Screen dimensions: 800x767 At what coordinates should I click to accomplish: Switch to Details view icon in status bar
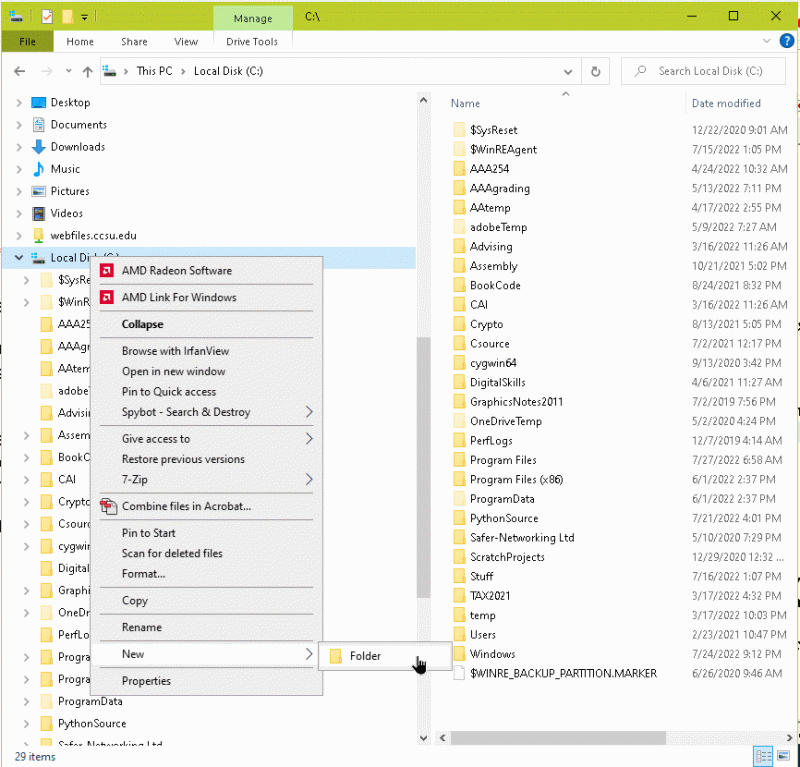tap(763, 756)
